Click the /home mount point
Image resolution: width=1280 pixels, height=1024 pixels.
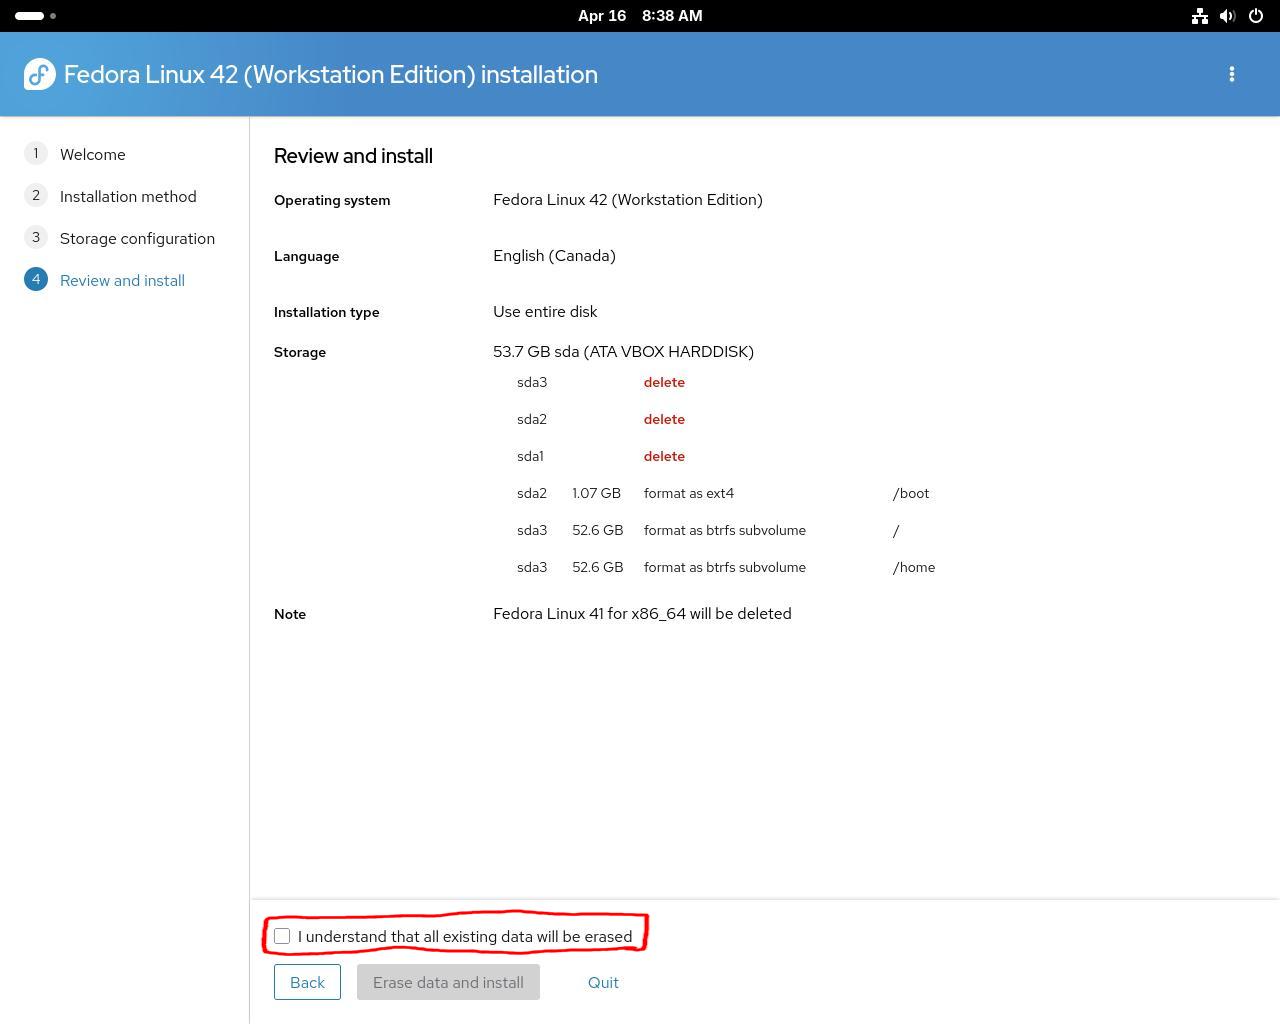pyautogui.click(x=914, y=567)
